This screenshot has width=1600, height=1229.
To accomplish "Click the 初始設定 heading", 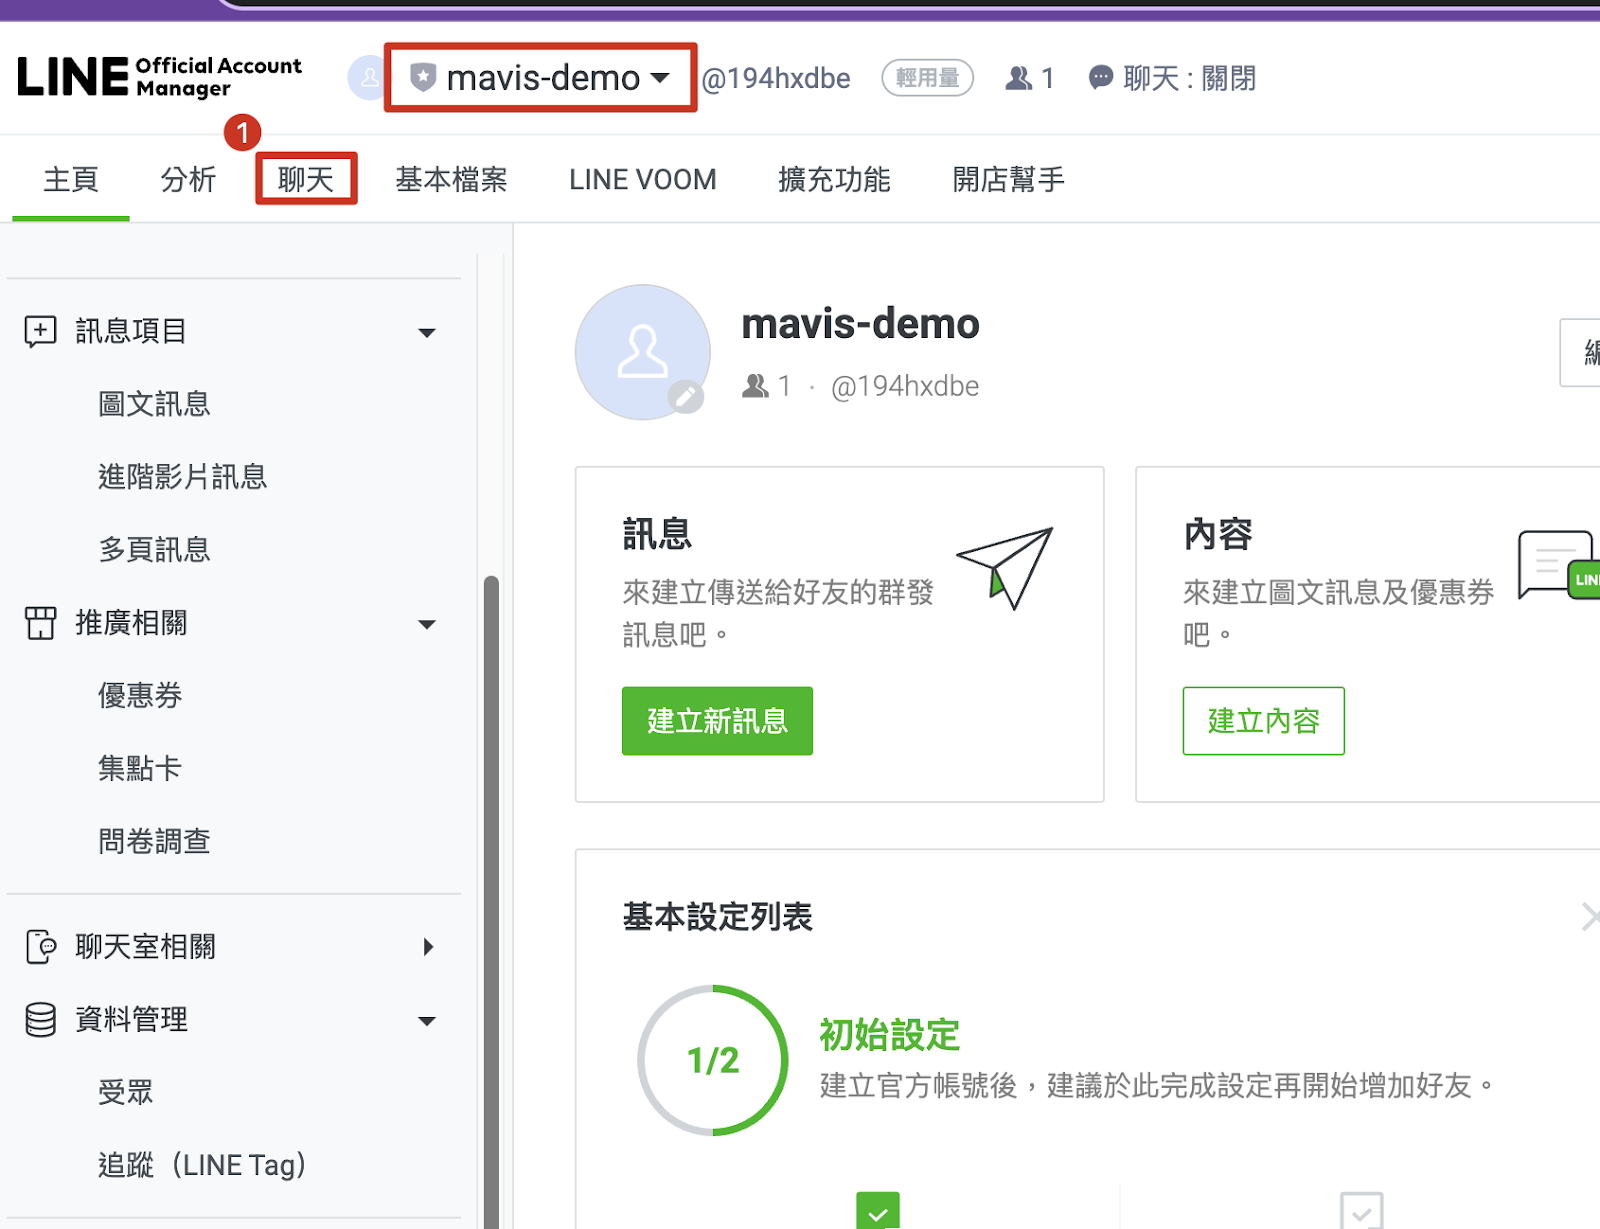I will 889,1035.
